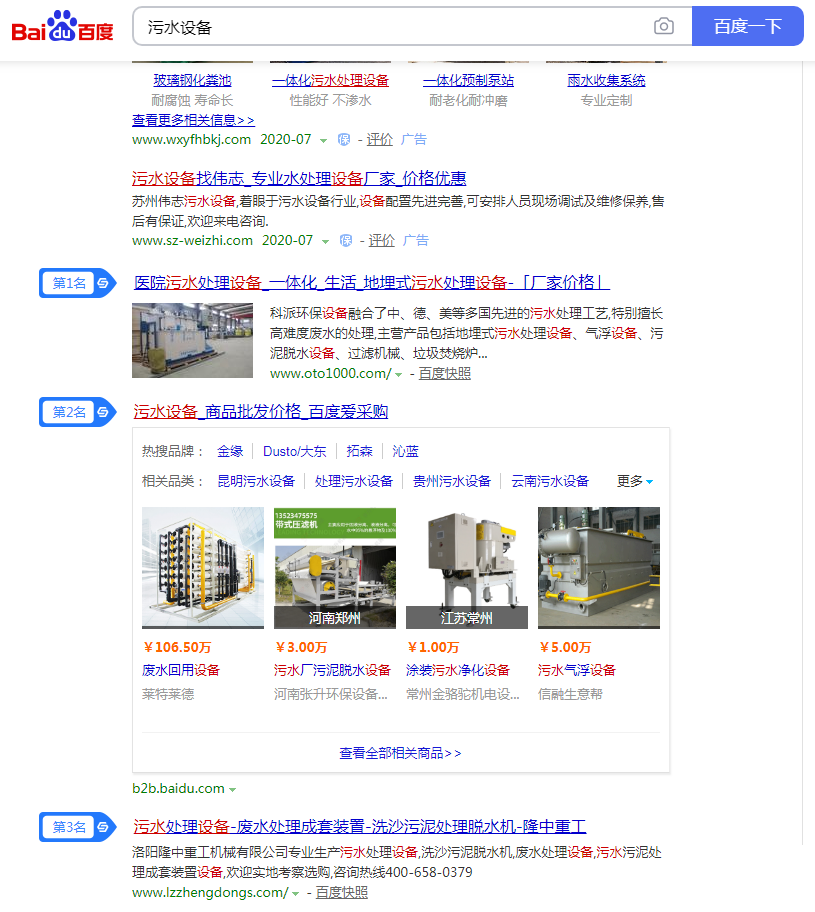The width and height of the screenshot is (815, 912).
Task: Open 贵州污水设备 category
Action: 452,482
